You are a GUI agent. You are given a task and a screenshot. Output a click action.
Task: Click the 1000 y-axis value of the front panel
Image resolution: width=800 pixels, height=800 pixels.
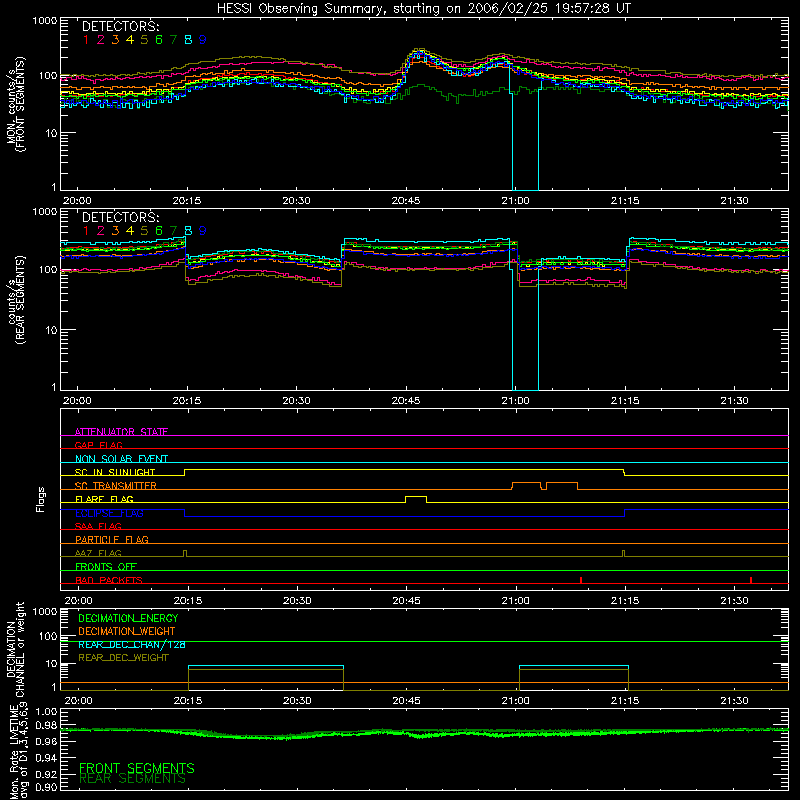tap(44, 21)
